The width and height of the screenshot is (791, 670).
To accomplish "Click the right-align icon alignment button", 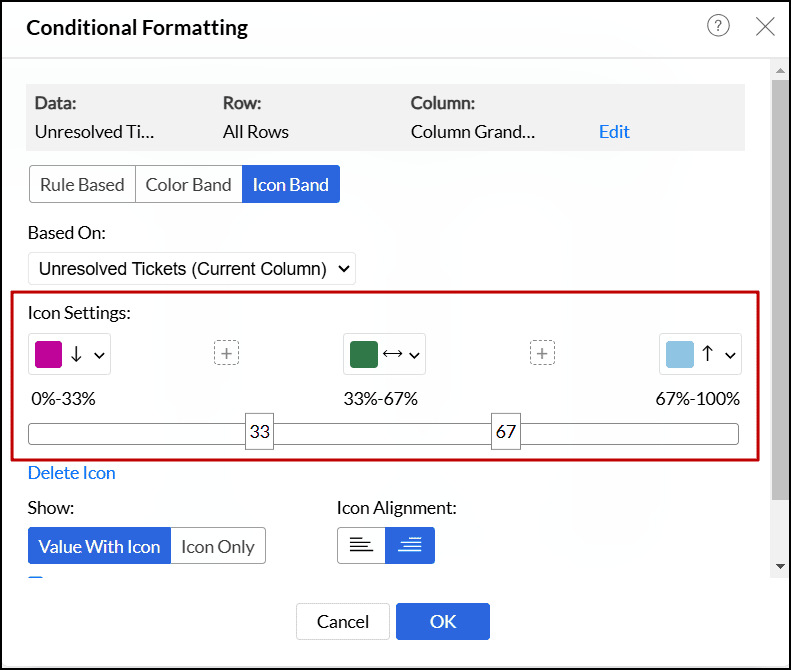I will click(x=410, y=546).
